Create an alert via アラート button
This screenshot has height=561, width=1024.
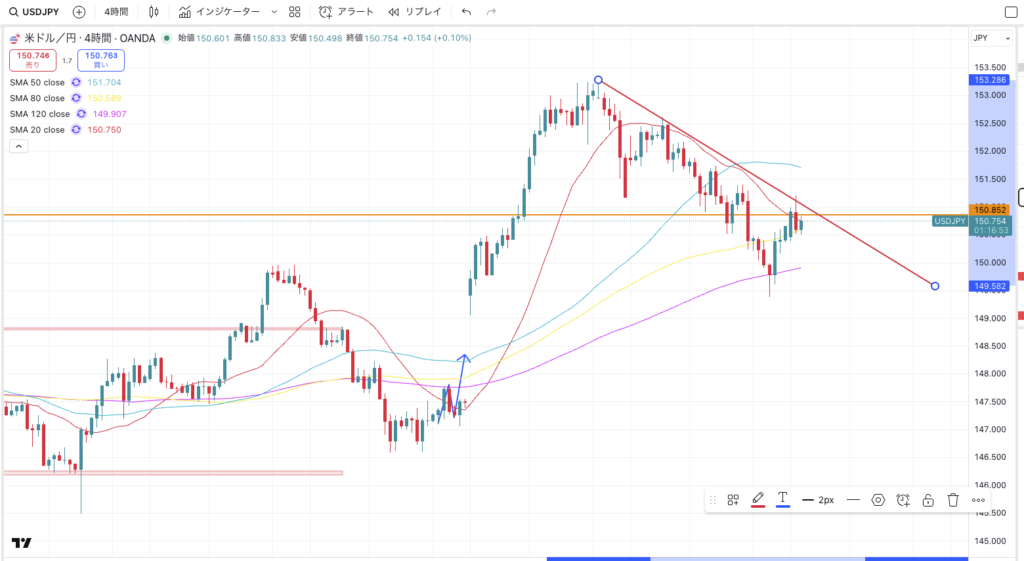click(x=346, y=12)
